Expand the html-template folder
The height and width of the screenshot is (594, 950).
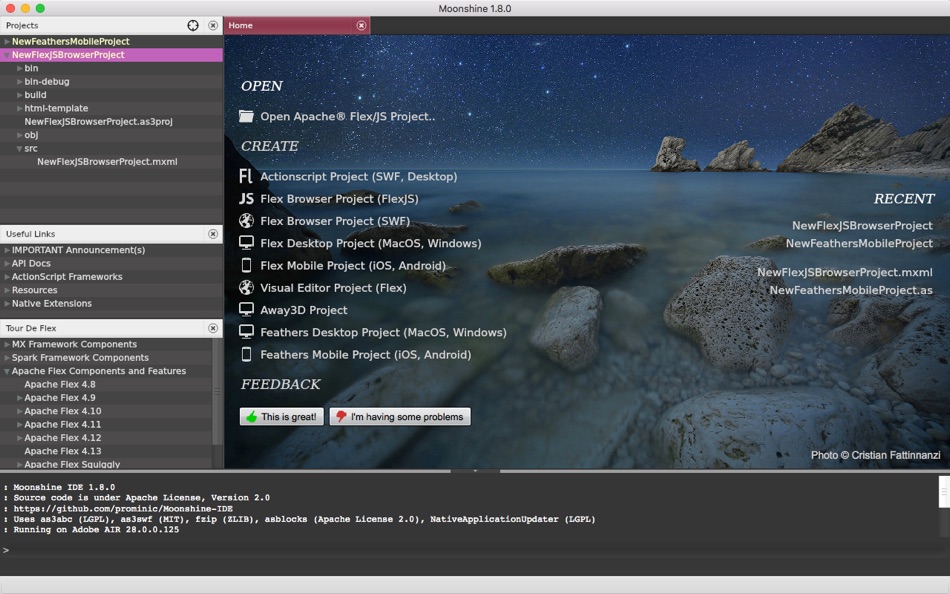pyautogui.click(x=19, y=108)
